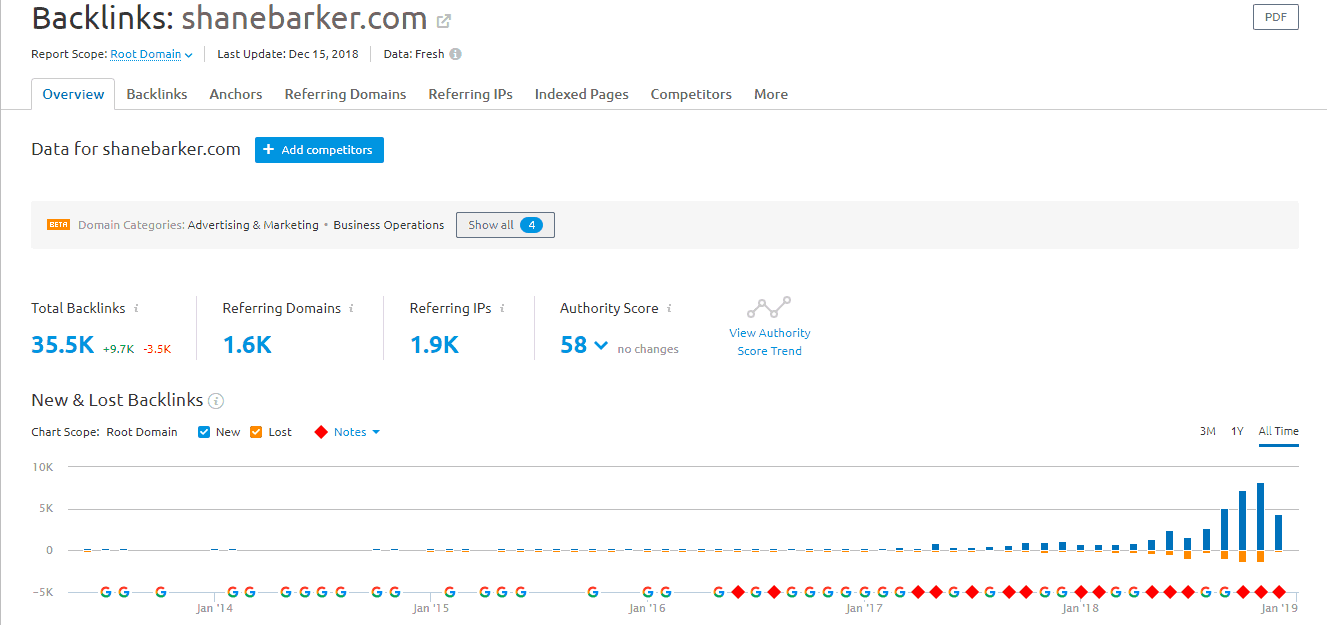Viewport: 1327px width, 625px height.
Task: Open the Notes dropdown in chart legend
Action: point(356,432)
